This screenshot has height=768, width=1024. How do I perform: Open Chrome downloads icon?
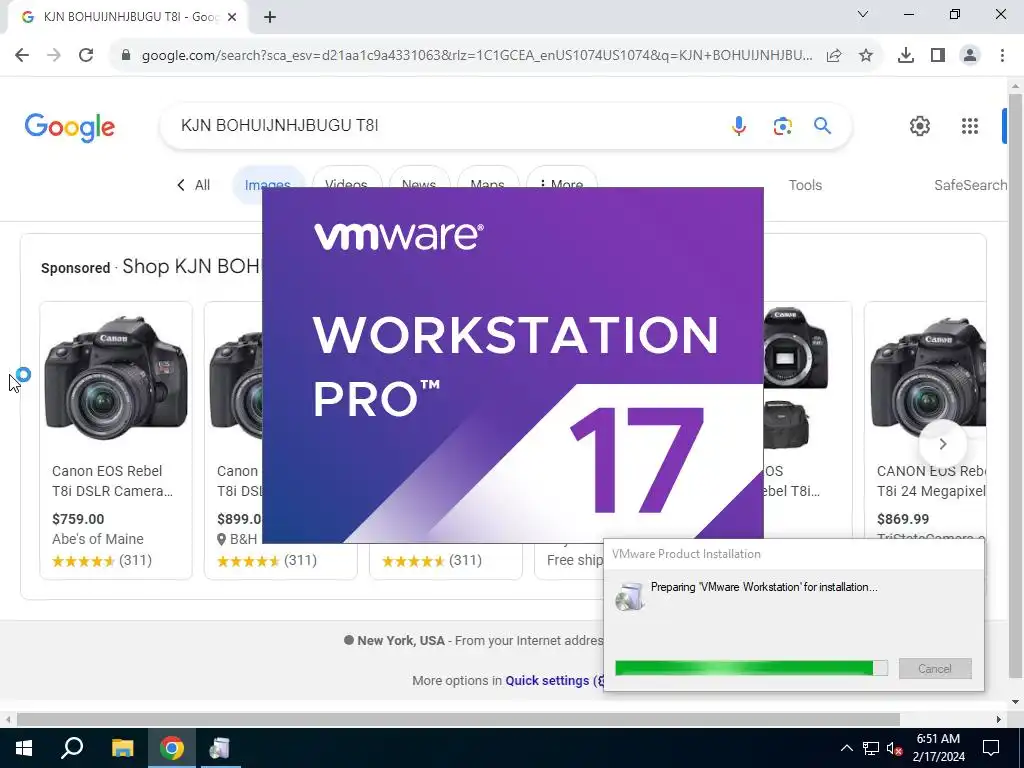click(906, 56)
